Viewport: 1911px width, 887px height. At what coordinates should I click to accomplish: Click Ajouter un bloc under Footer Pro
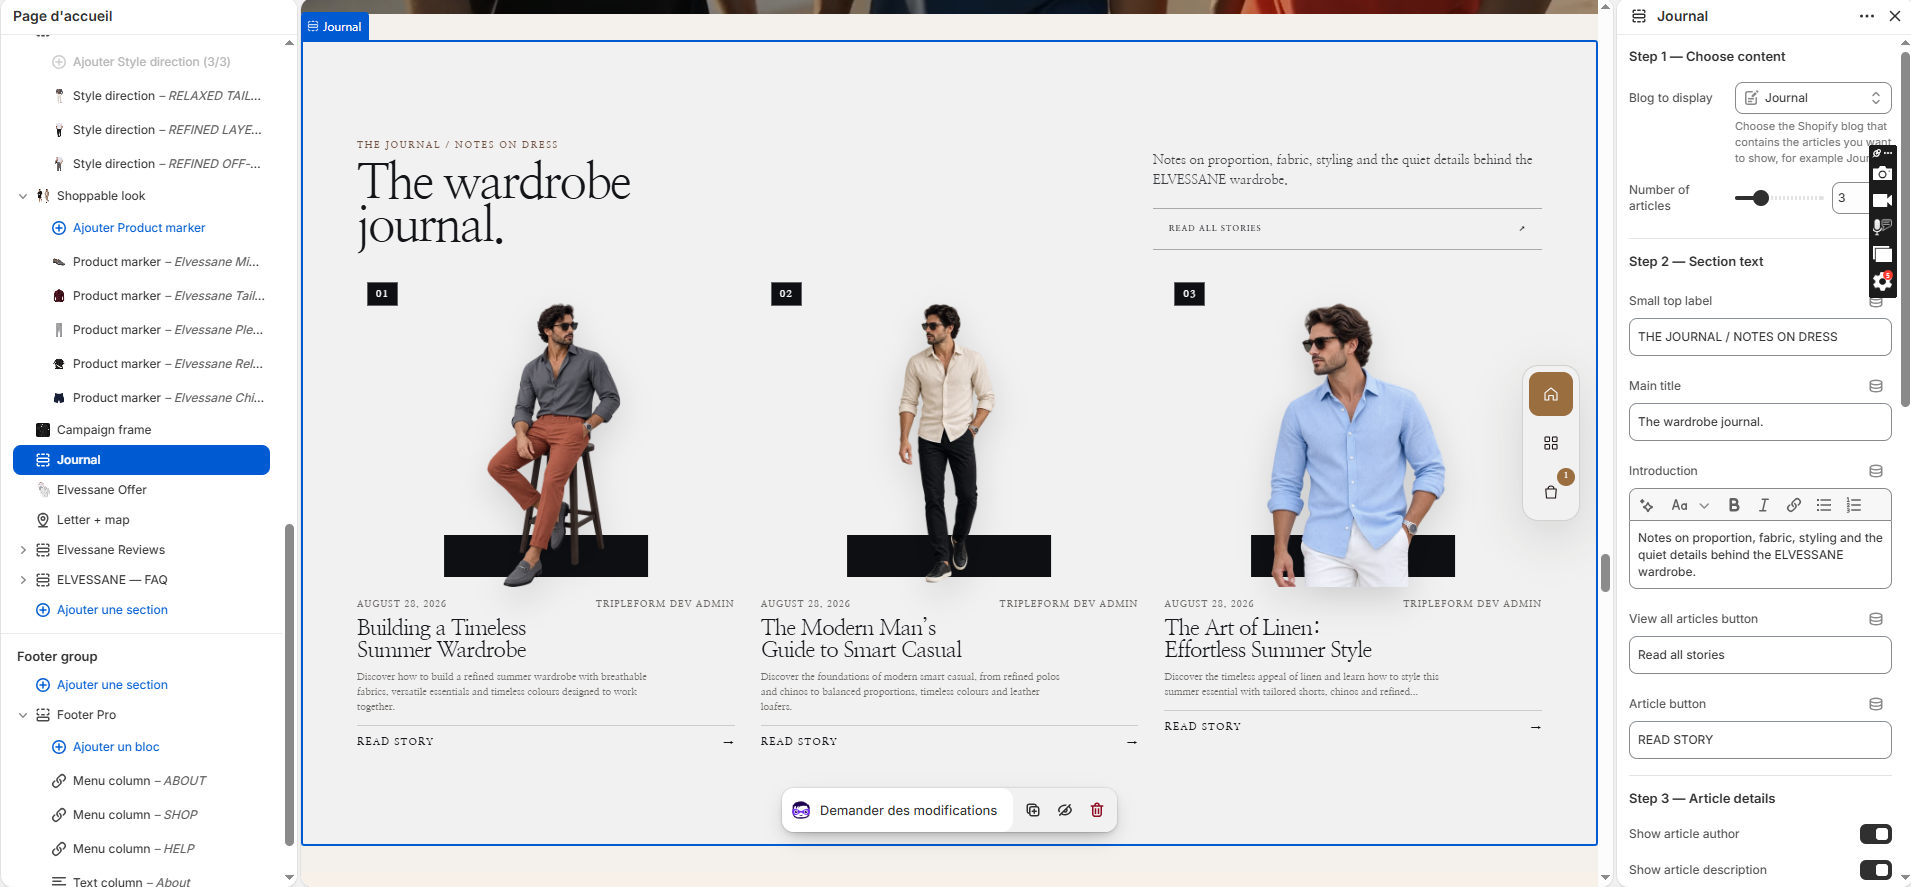pos(116,747)
